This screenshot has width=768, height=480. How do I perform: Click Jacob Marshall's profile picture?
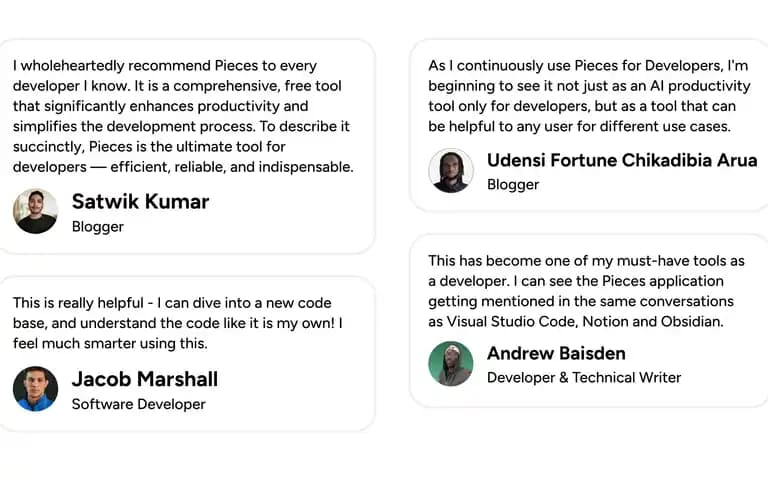pyautogui.click(x=35, y=388)
